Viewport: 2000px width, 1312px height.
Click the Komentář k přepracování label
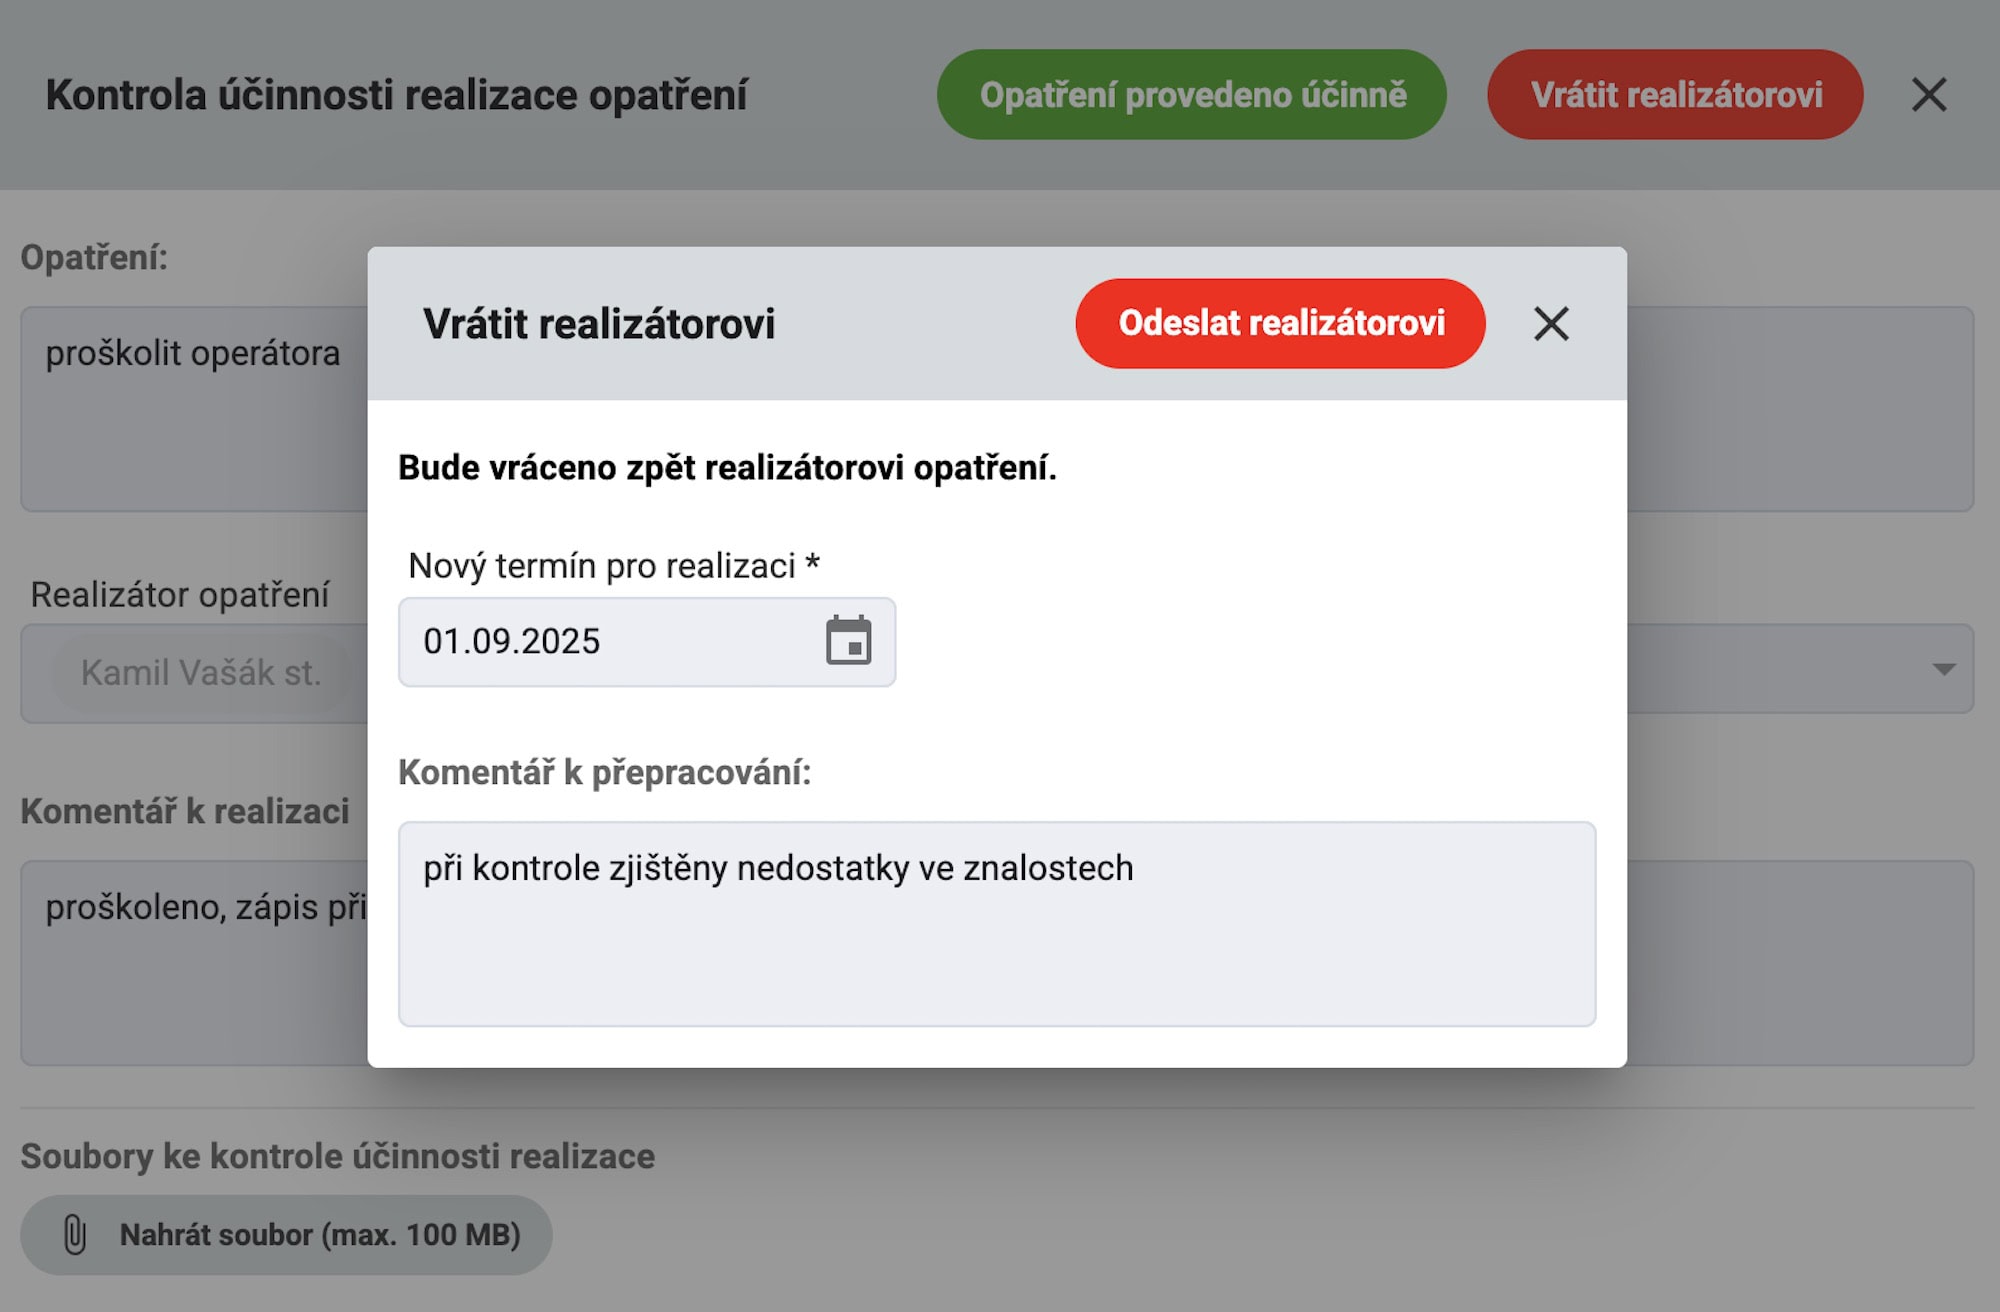pyautogui.click(x=604, y=773)
